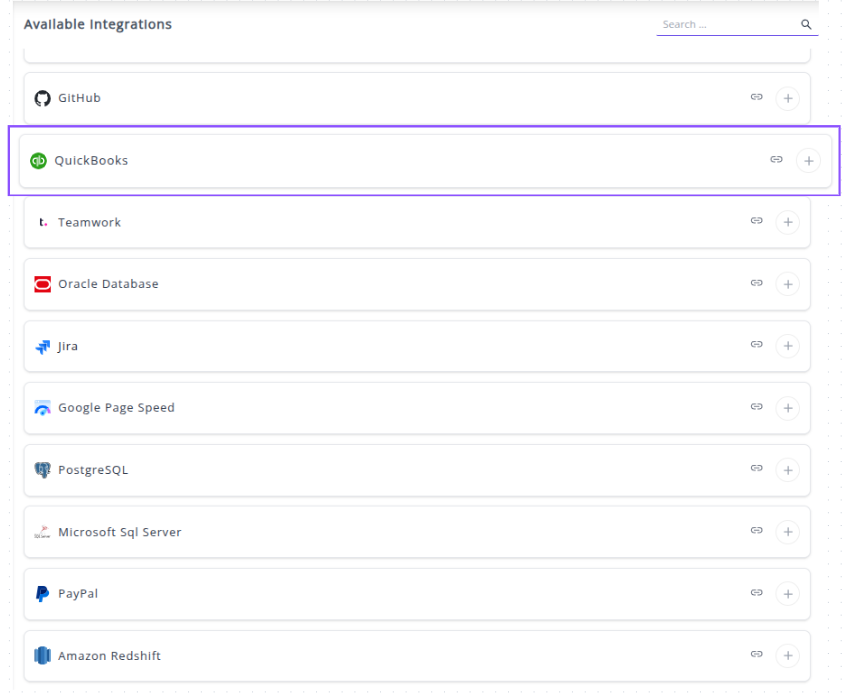Add the QuickBooks integration with plus
Image resolution: width=848 pixels, height=699 pixels.
[807, 160]
